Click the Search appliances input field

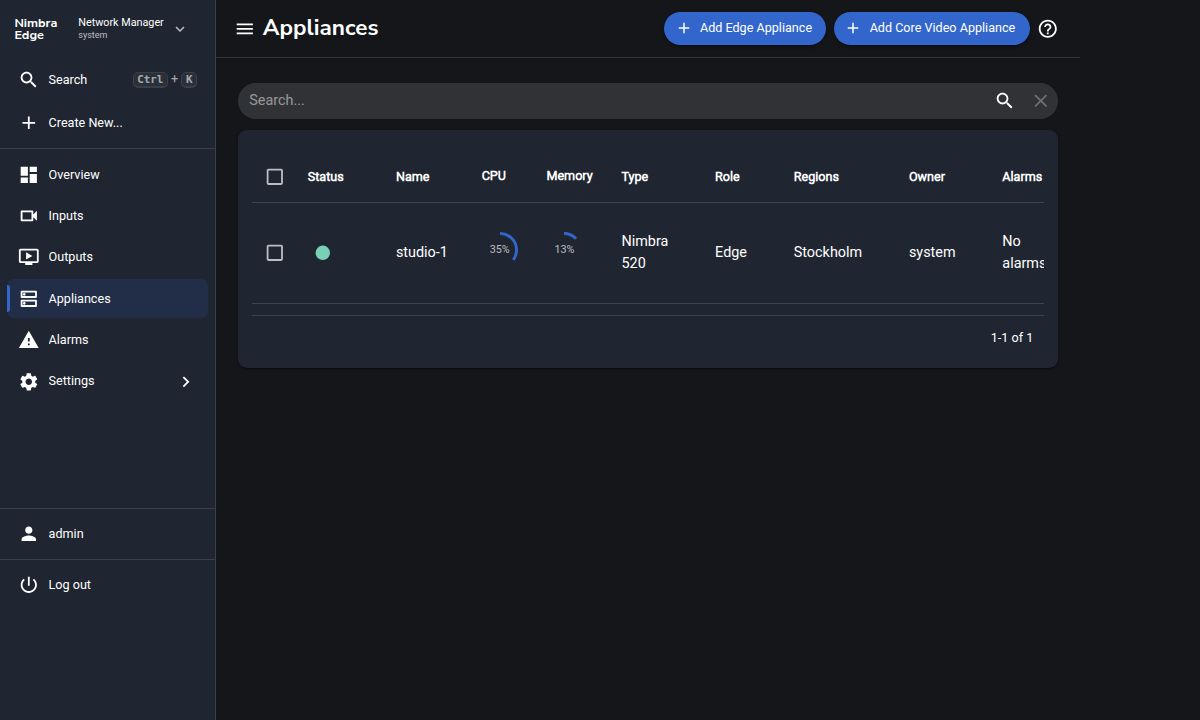point(616,101)
